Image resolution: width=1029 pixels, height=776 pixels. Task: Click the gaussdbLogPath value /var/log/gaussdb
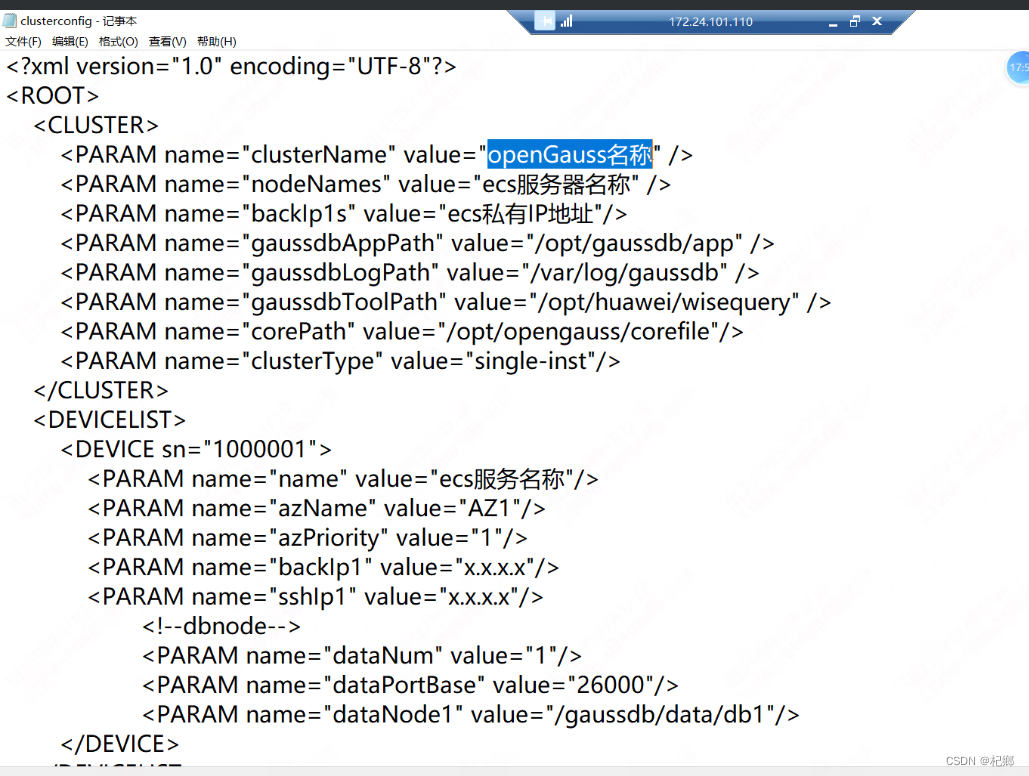(624, 273)
